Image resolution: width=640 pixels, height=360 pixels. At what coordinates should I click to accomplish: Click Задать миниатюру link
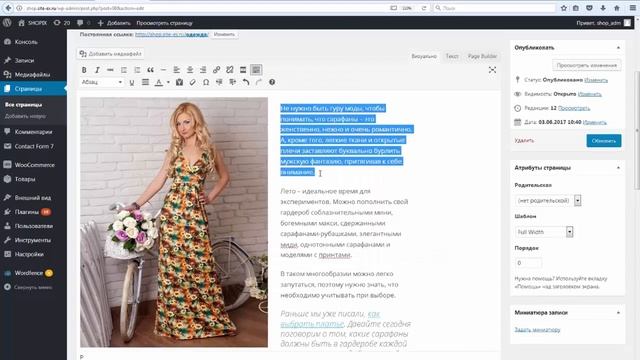point(537,330)
